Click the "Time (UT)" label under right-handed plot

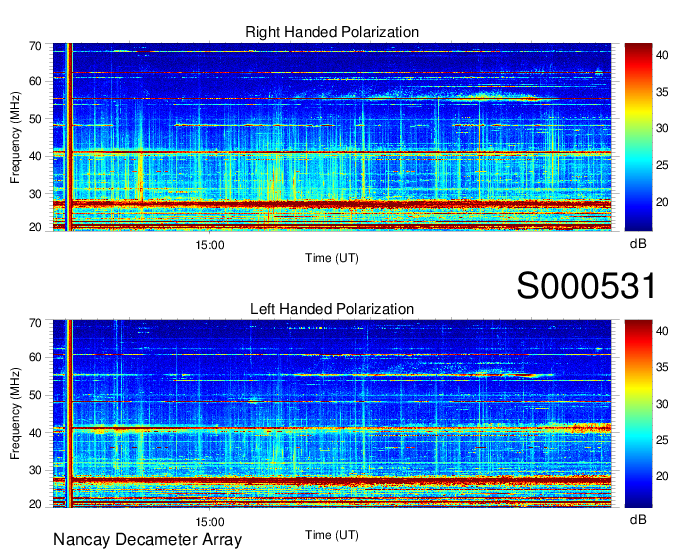332,258
